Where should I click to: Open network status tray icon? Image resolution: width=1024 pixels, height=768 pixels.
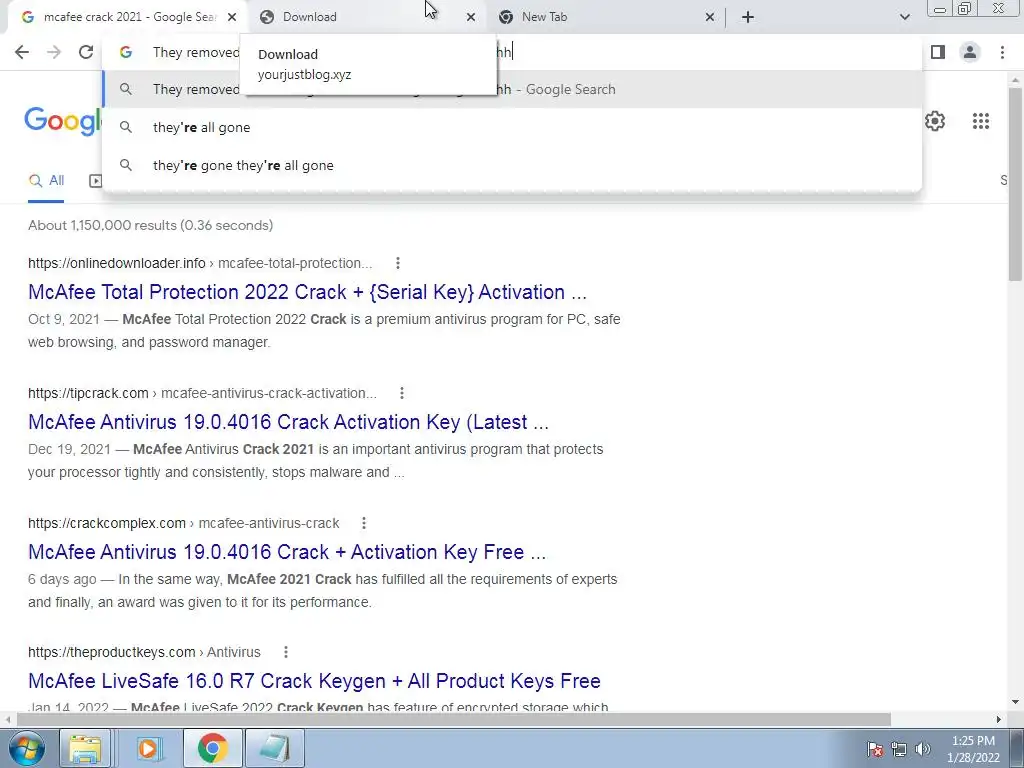(899, 749)
